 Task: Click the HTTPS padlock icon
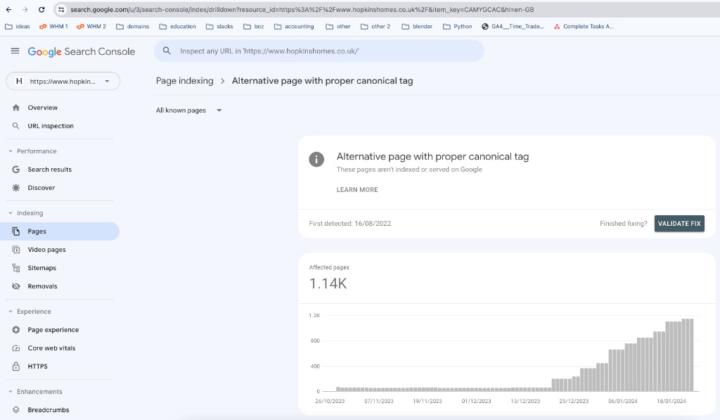pyautogui.click(x=16, y=366)
